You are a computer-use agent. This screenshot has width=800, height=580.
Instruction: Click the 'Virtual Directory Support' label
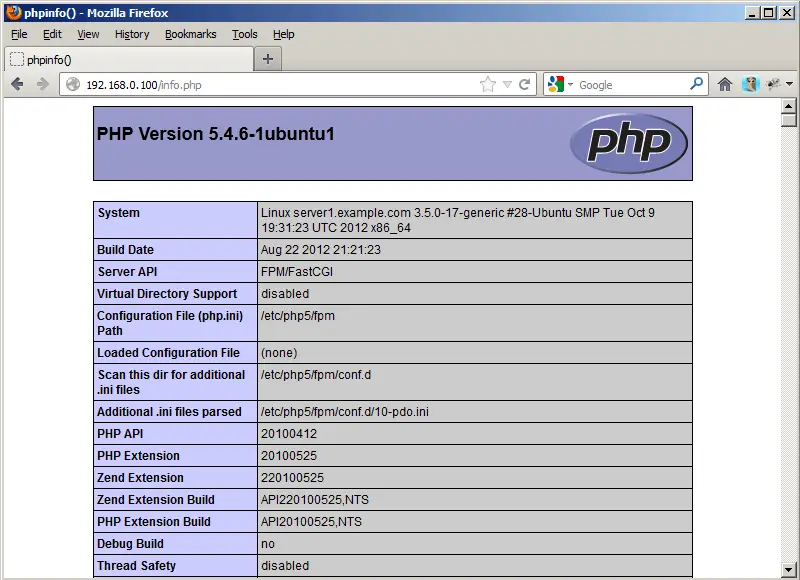tap(167, 294)
